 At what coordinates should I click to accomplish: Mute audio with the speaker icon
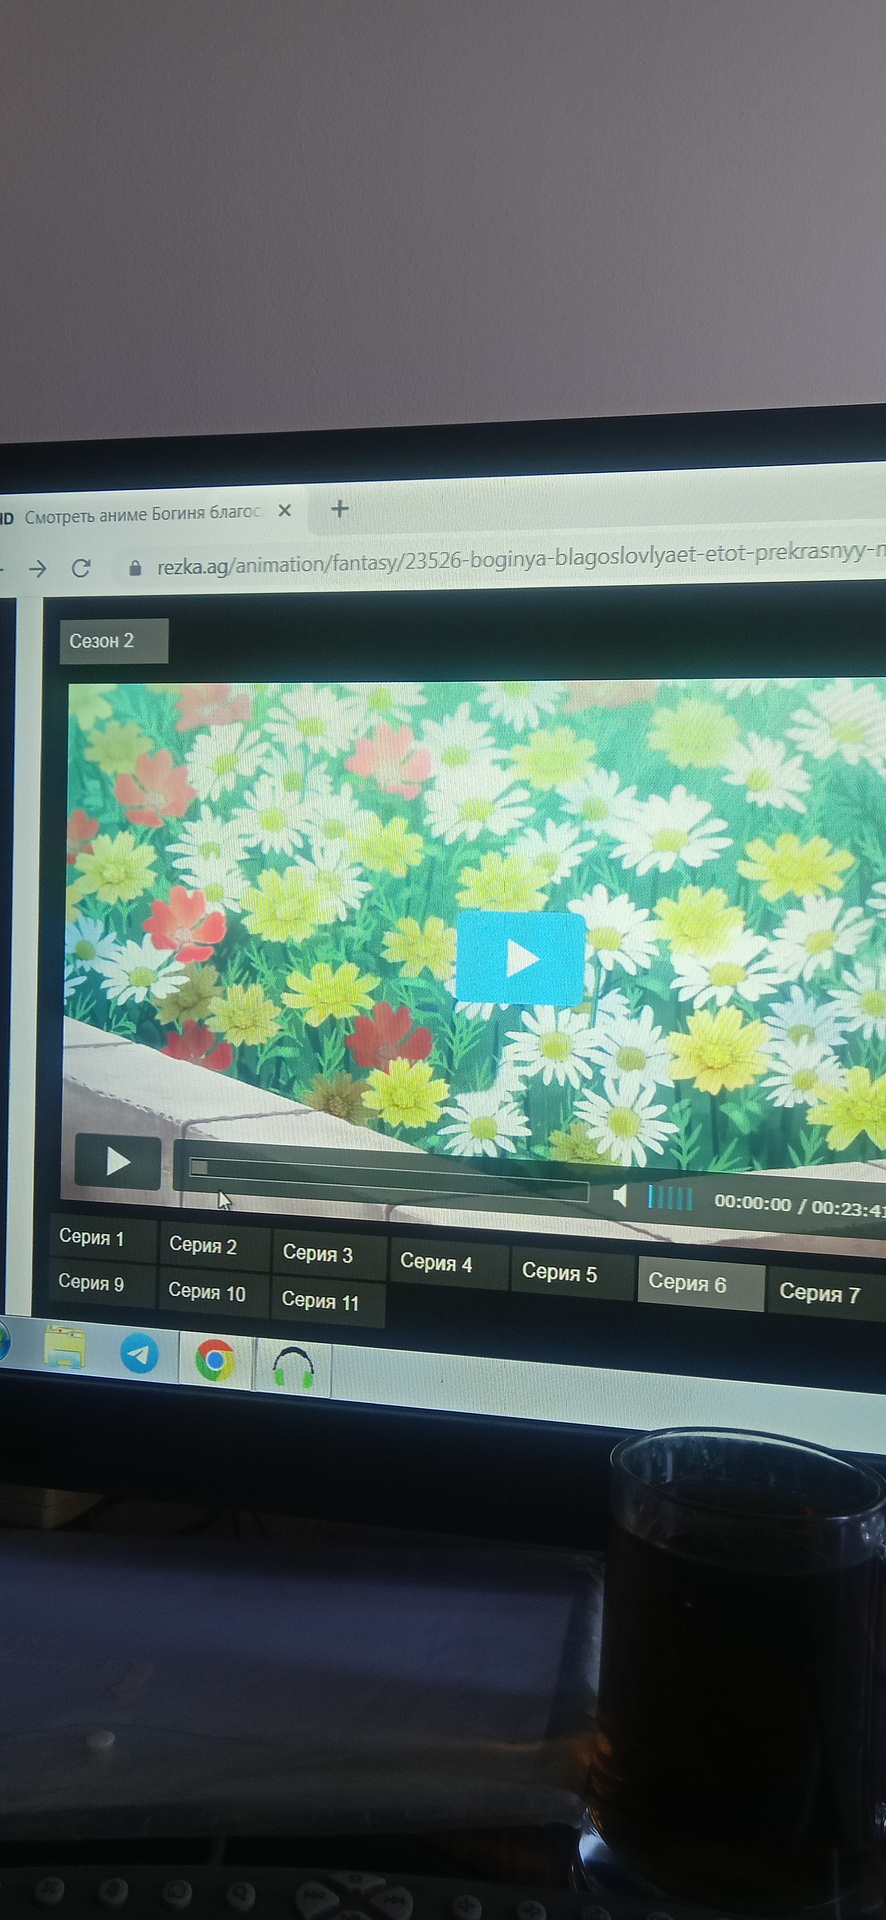[x=621, y=1195]
